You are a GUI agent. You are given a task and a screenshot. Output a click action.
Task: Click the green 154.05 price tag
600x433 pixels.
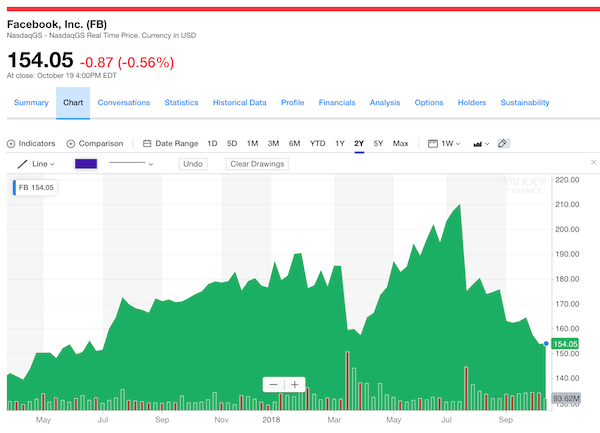point(565,344)
